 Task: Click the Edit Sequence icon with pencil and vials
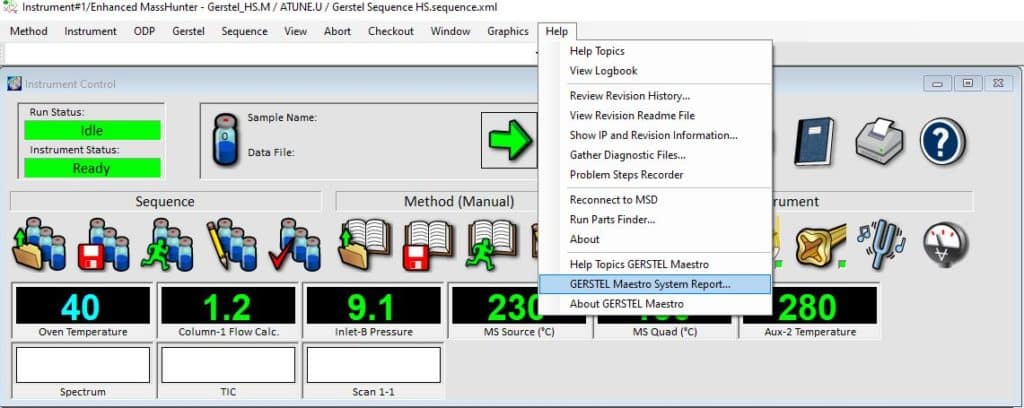(x=231, y=245)
